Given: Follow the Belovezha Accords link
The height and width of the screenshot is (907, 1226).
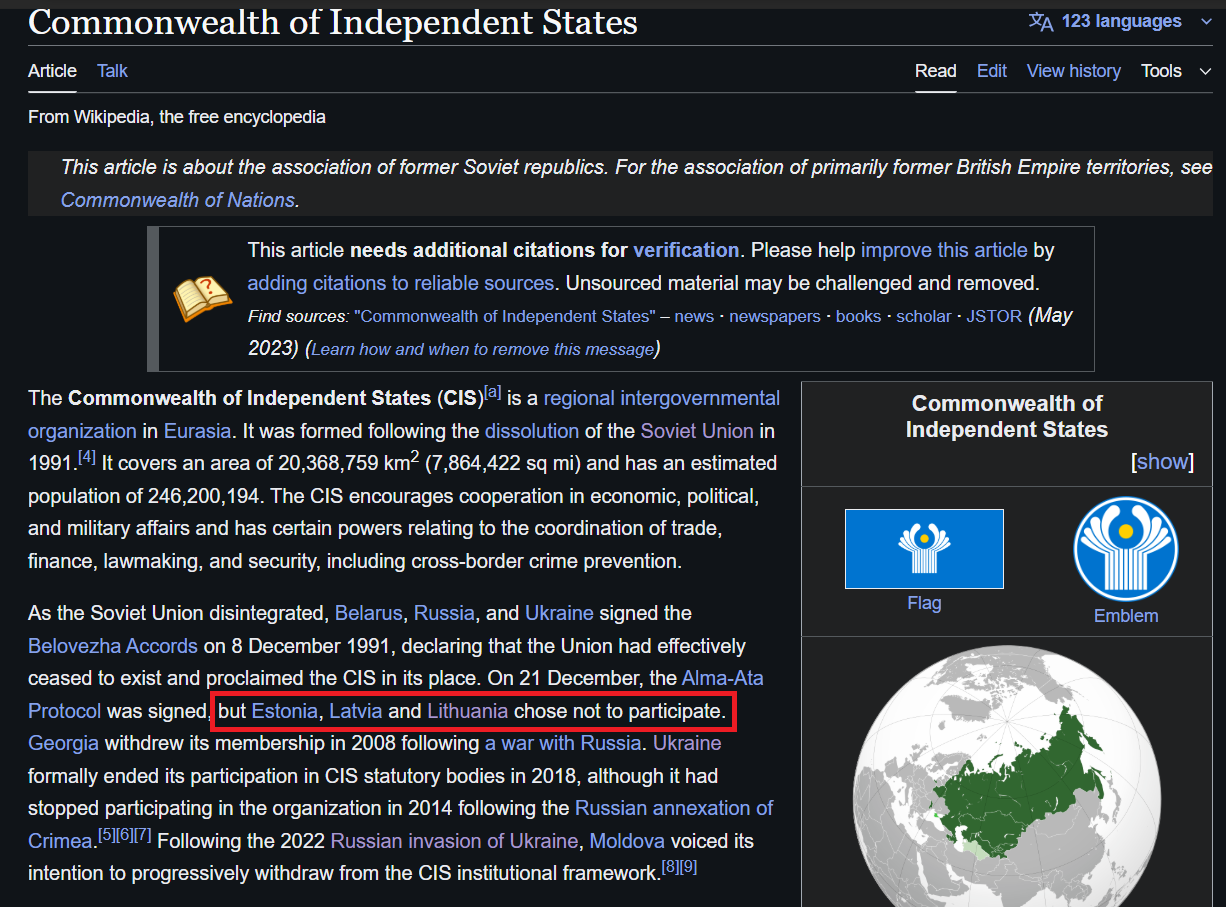Looking at the screenshot, I should click(113, 646).
